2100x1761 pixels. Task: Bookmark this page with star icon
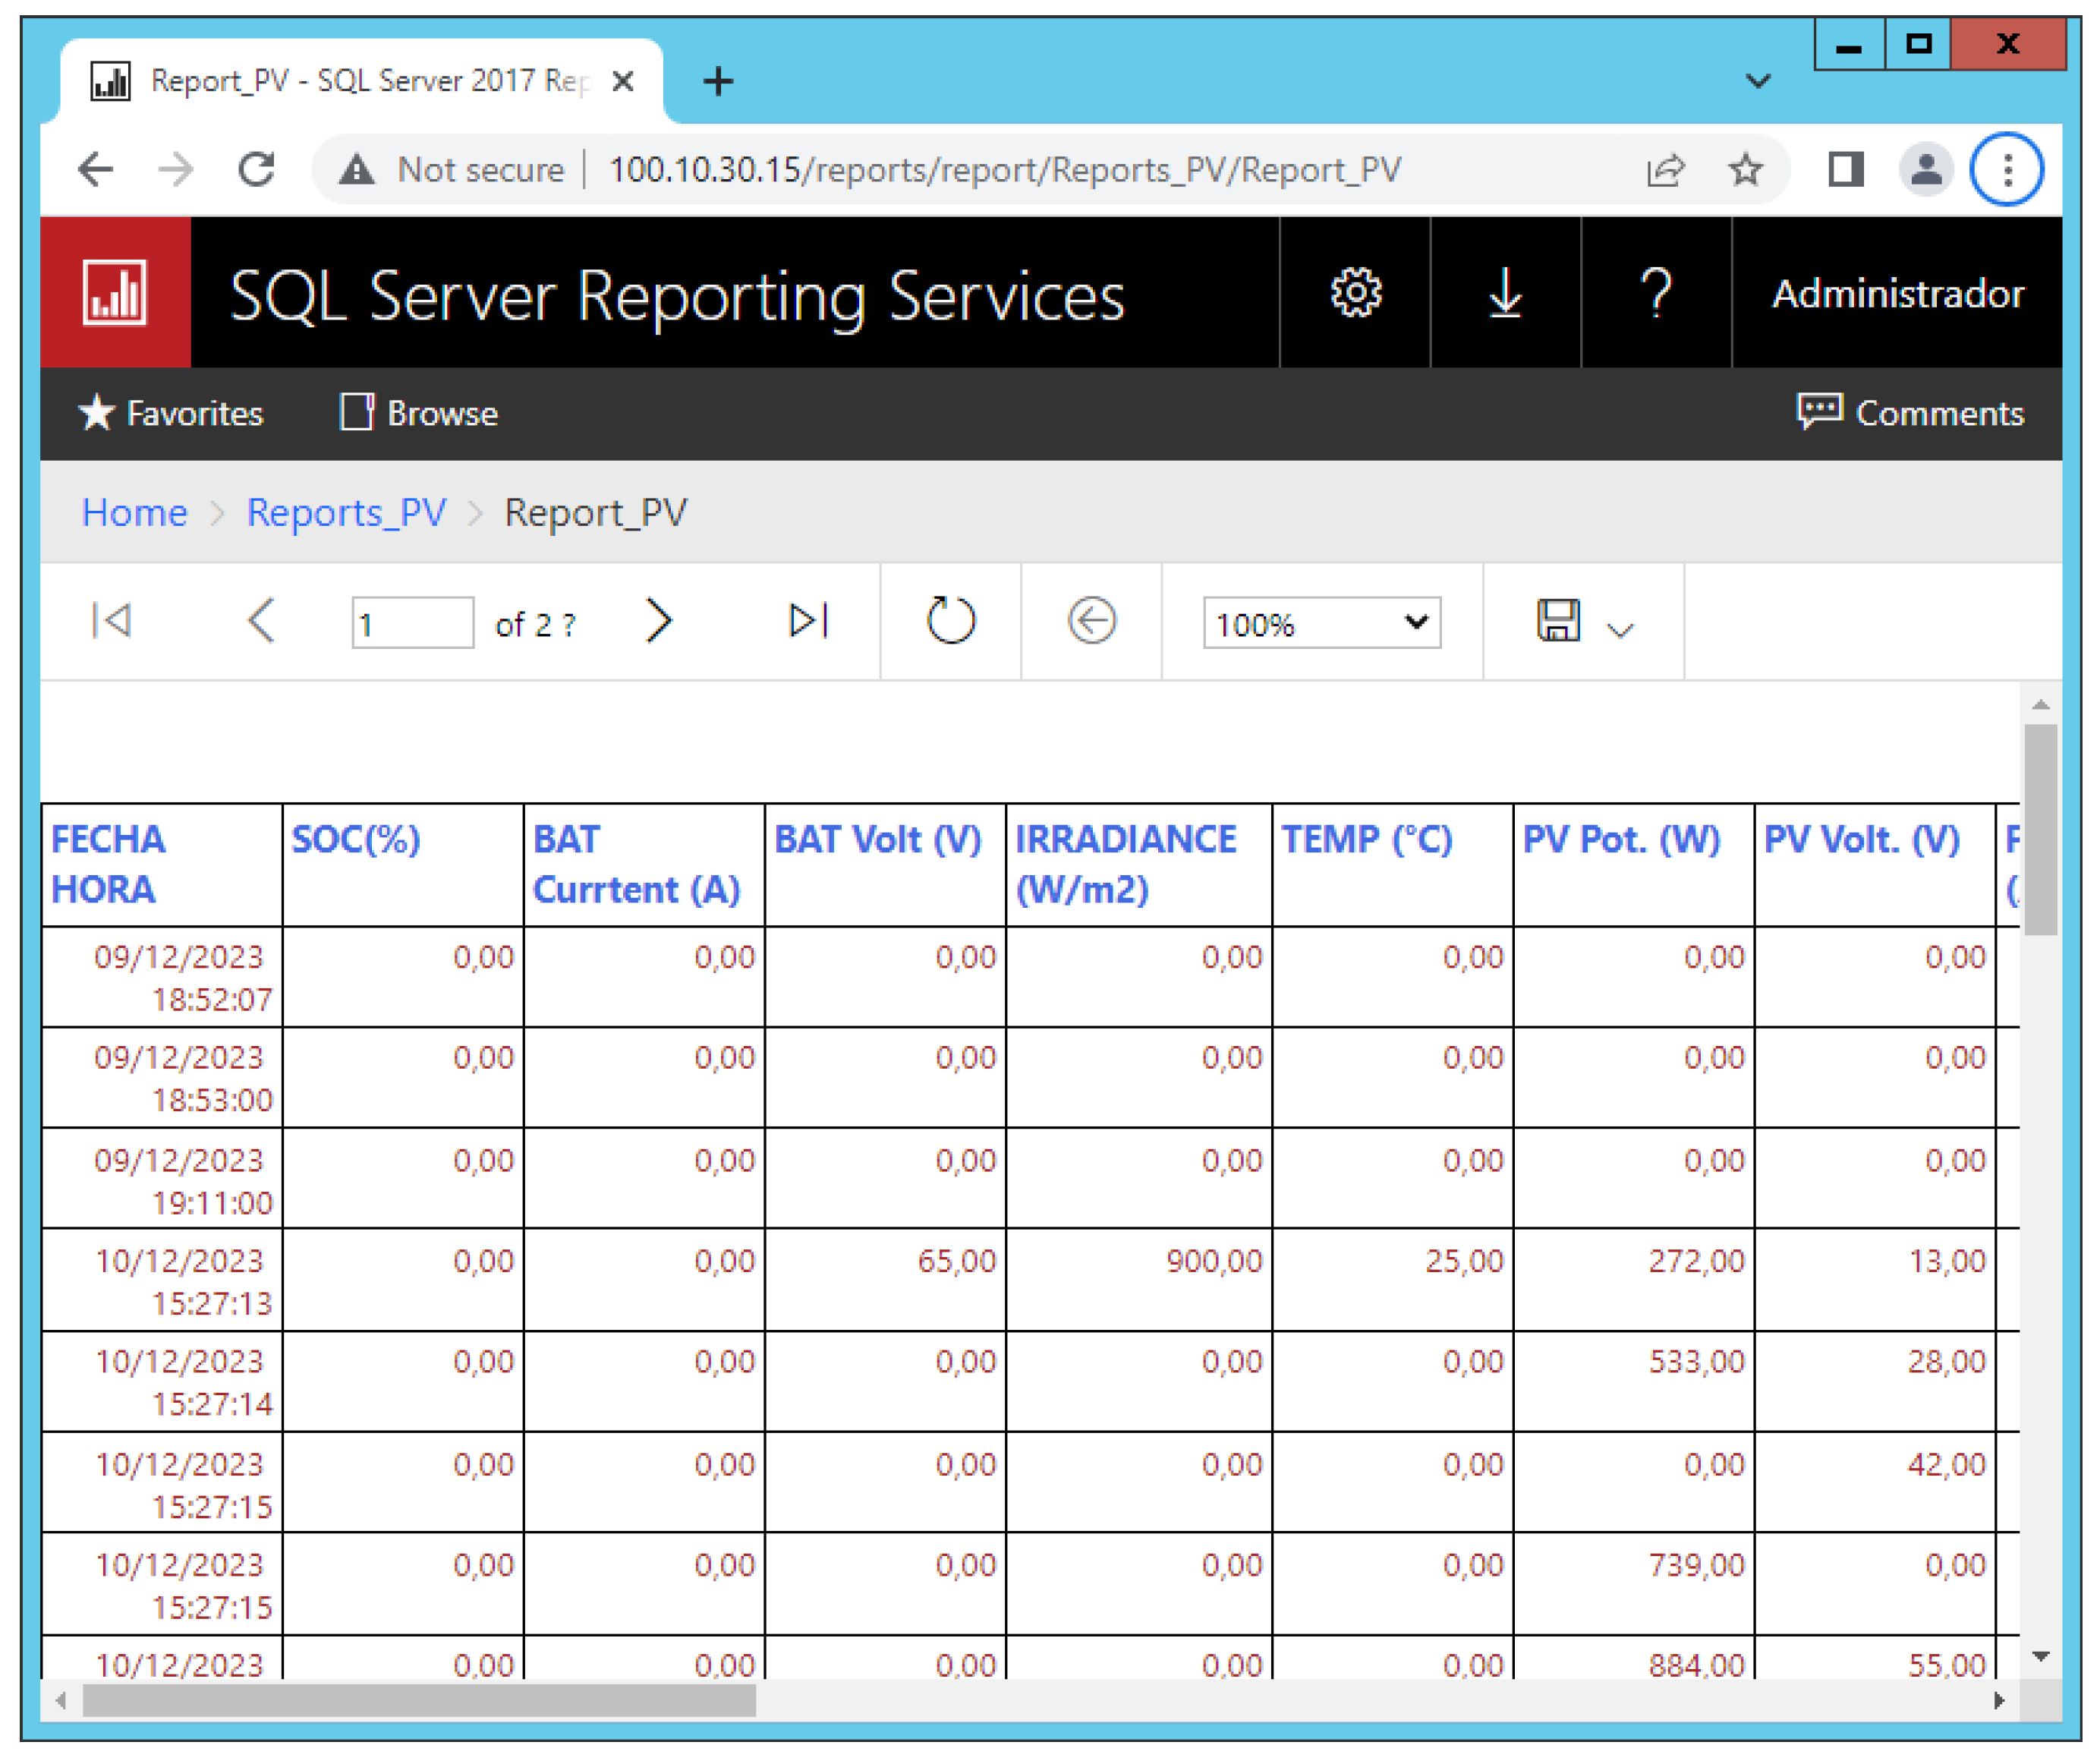click(x=1745, y=170)
